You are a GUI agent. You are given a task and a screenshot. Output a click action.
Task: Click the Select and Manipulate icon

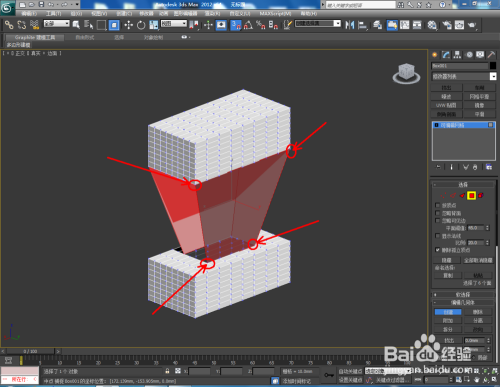[208, 25]
